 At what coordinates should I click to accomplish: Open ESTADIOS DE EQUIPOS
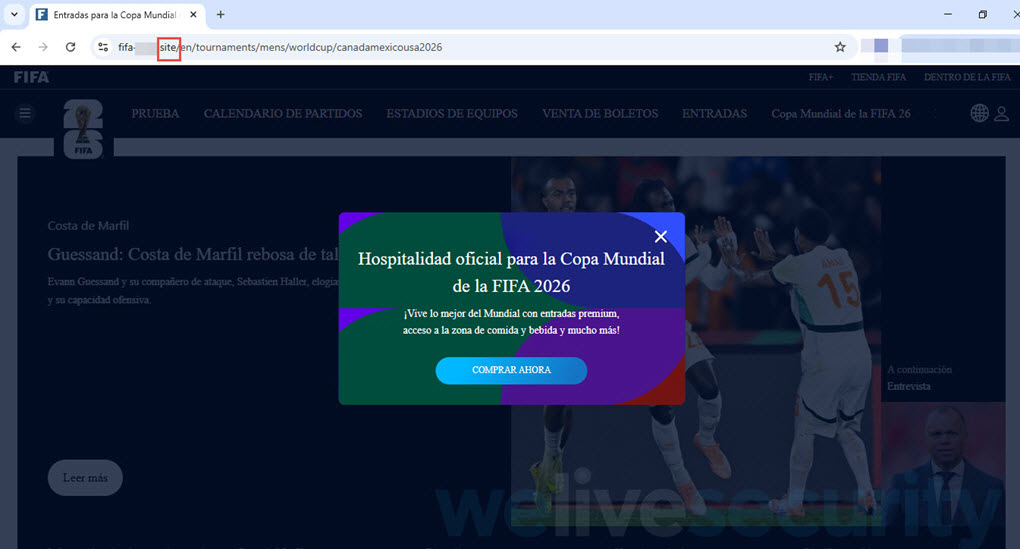pyautogui.click(x=452, y=114)
